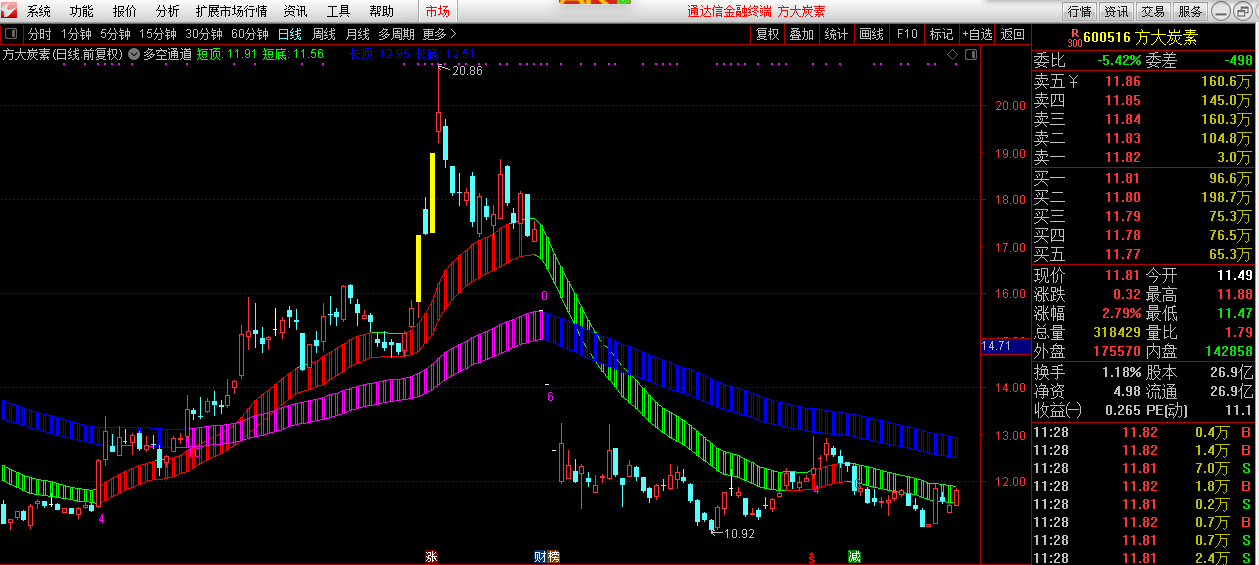
Task: Expand the 更多 period options
Action: [x=434, y=34]
